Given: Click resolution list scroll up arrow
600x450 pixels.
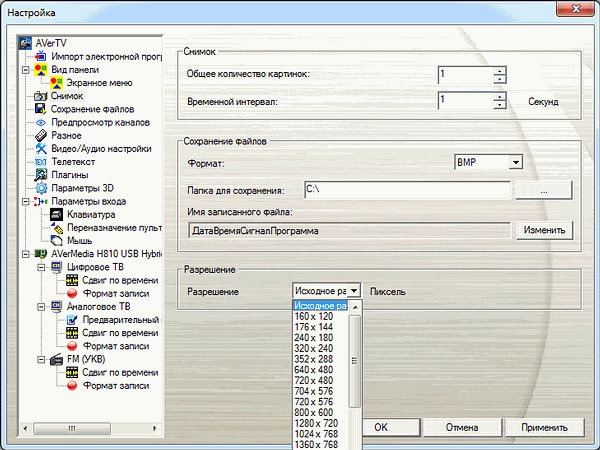Looking at the screenshot, I should pyautogui.click(x=355, y=307).
